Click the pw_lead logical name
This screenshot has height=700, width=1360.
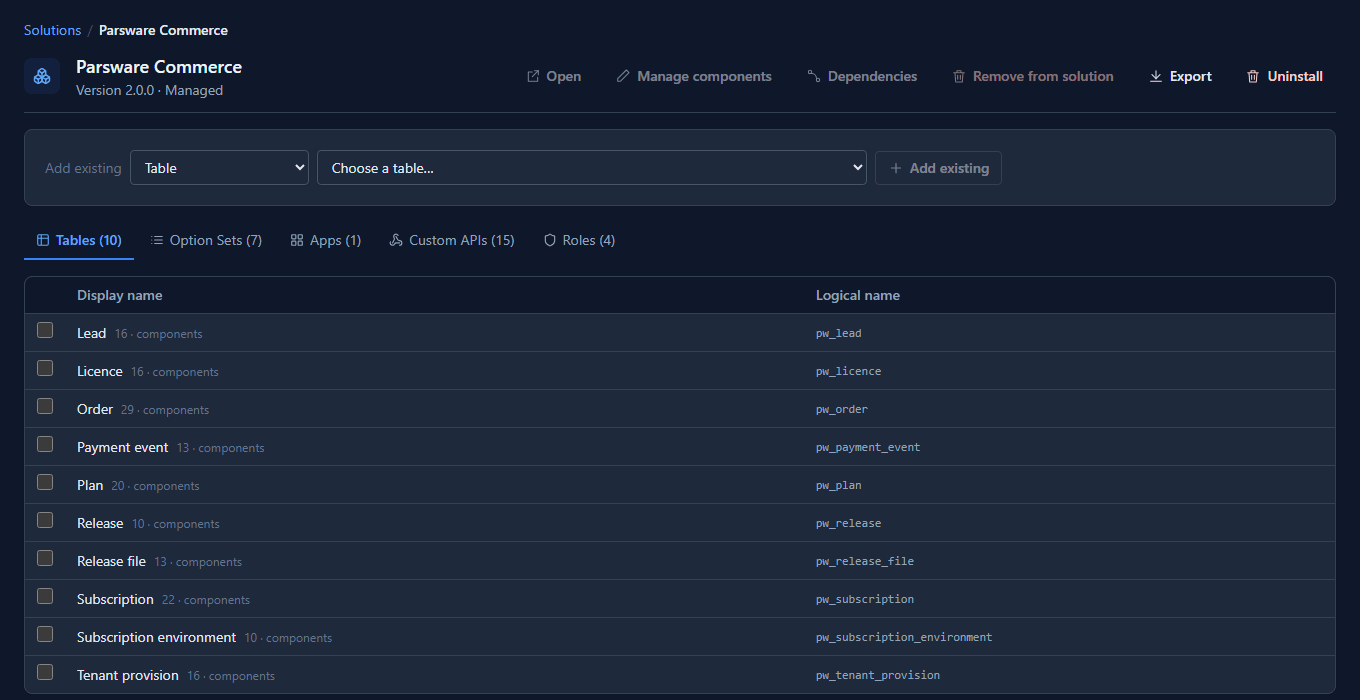tap(838, 333)
